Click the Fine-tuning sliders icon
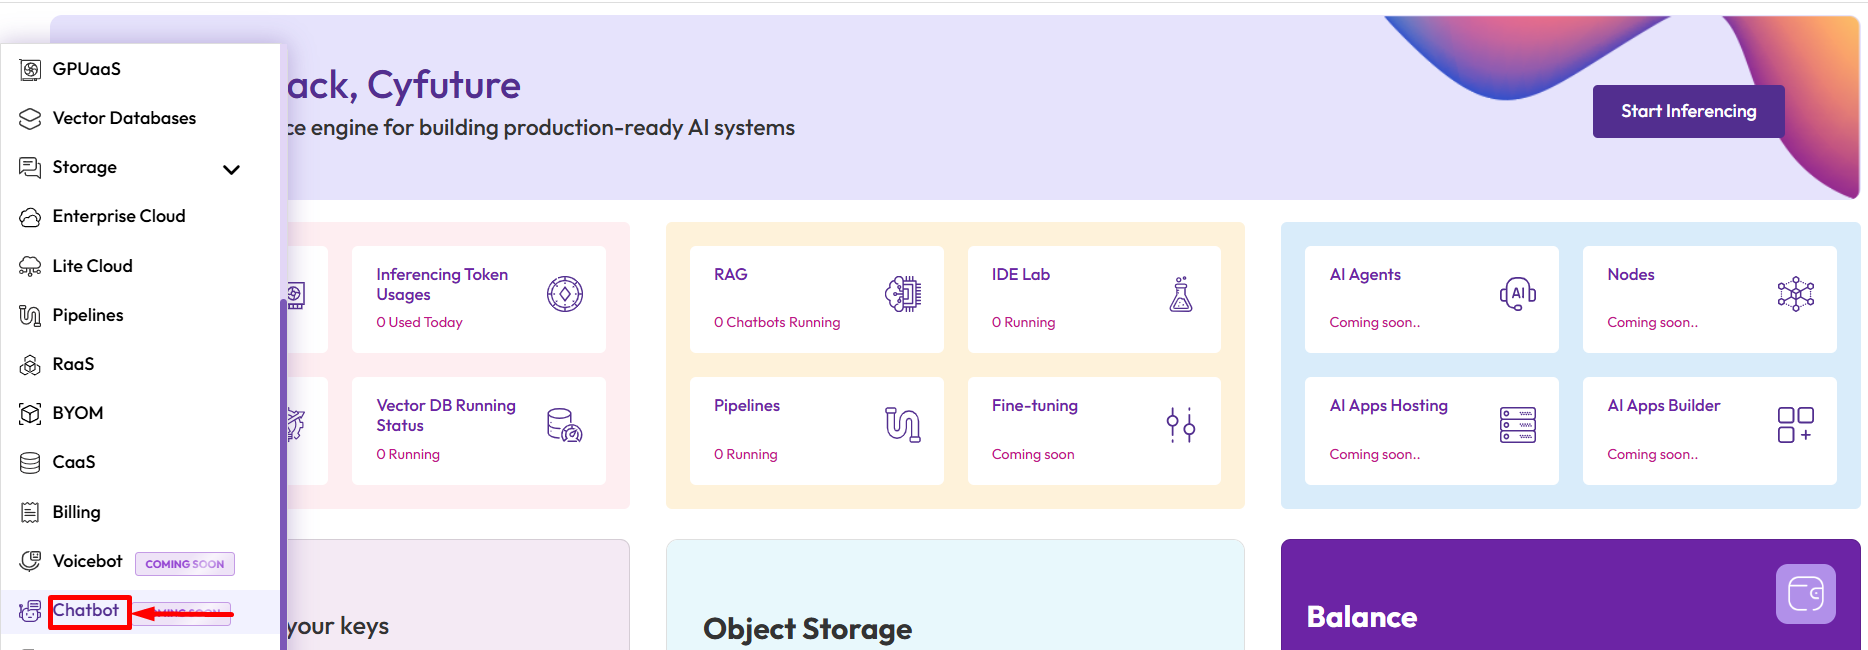Image resolution: width=1868 pixels, height=650 pixels. [1181, 425]
